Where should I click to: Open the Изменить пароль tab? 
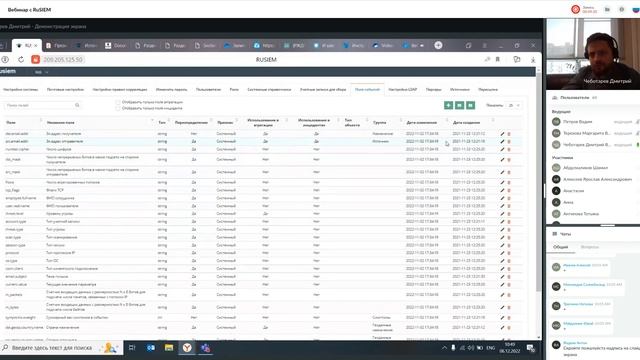[171, 89]
